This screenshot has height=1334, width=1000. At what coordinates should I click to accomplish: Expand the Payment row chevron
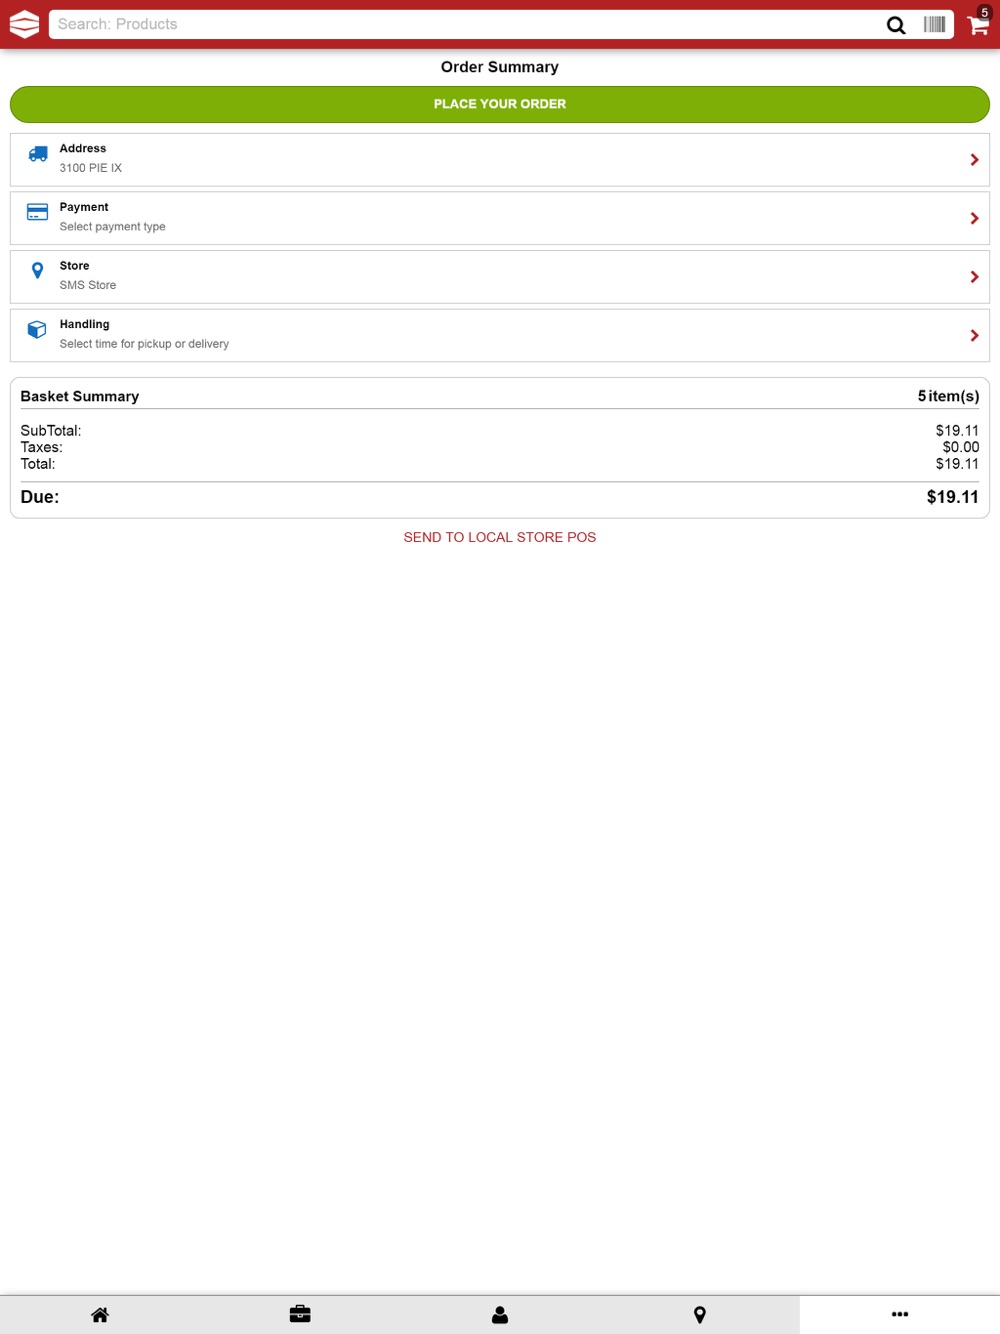(x=974, y=218)
